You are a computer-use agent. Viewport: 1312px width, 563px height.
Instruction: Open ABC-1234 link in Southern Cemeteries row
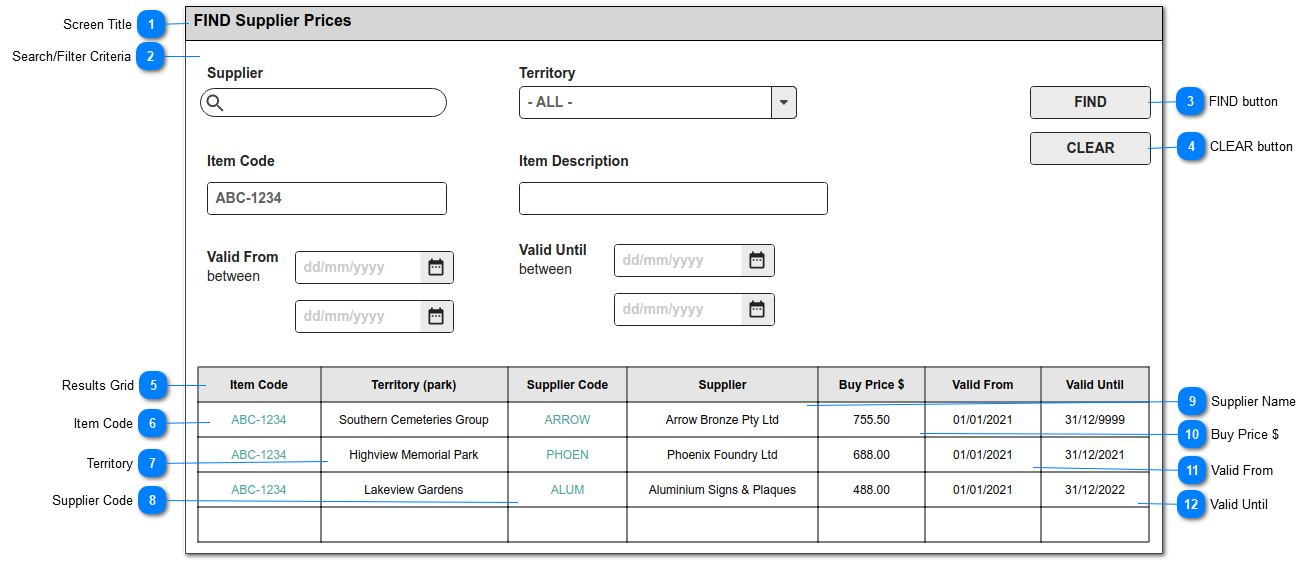pyautogui.click(x=259, y=420)
